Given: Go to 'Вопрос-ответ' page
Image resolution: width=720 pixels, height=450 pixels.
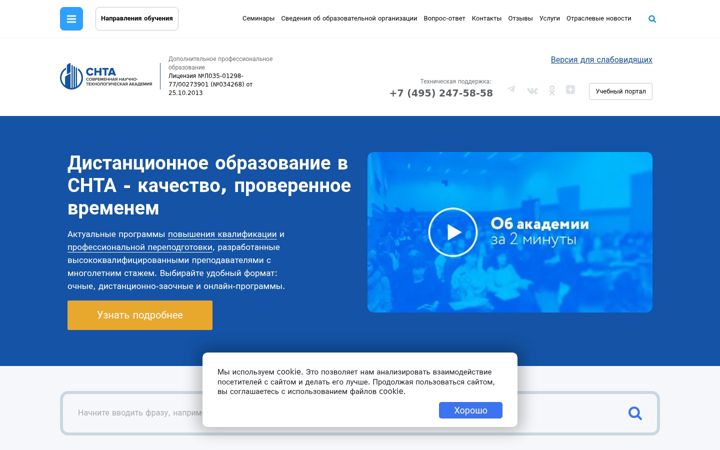Looking at the screenshot, I should (x=444, y=19).
